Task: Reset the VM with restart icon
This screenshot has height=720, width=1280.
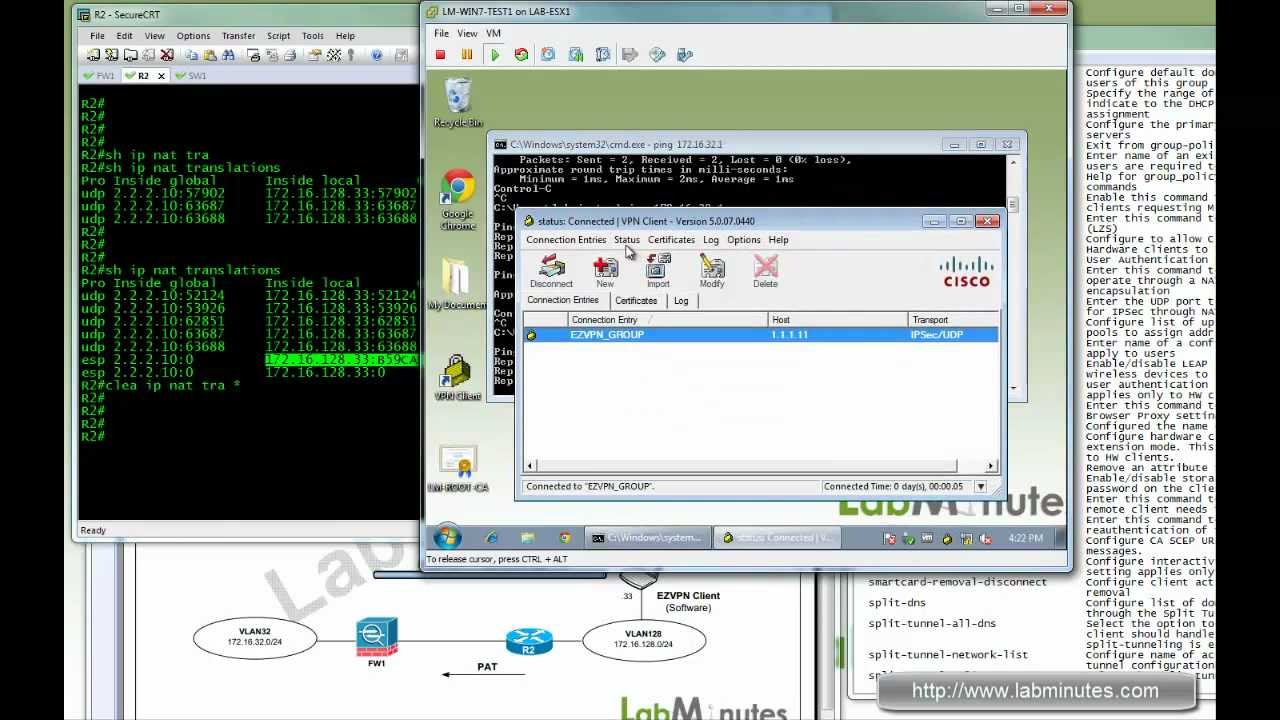Action: [x=521, y=55]
